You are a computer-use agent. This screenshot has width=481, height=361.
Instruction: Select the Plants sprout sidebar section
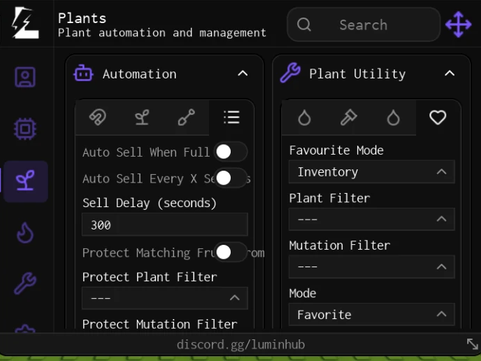click(x=25, y=181)
